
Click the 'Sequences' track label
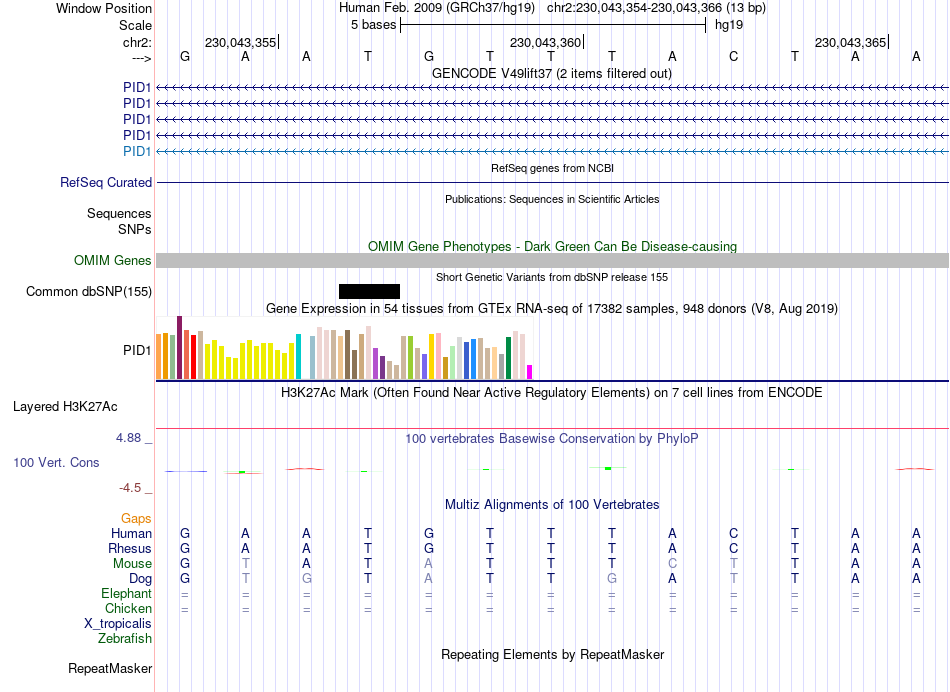pyautogui.click(x=119, y=213)
